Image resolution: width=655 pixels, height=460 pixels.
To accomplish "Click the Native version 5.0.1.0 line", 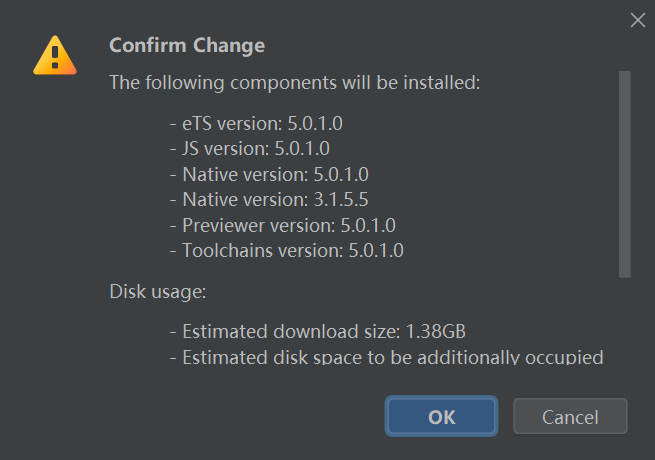I will [x=275, y=175].
